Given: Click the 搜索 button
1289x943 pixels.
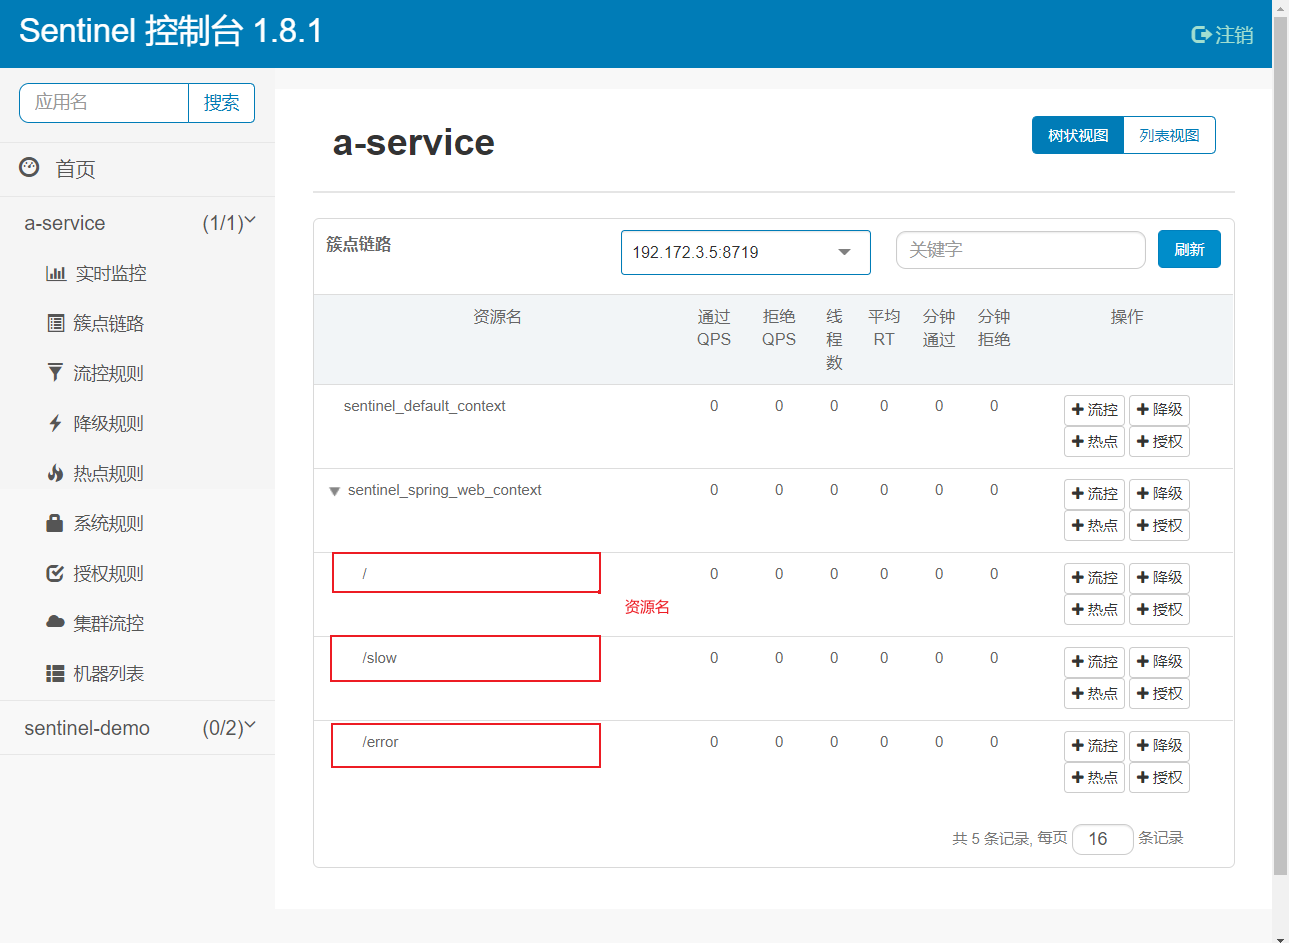Looking at the screenshot, I should (x=221, y=103).
